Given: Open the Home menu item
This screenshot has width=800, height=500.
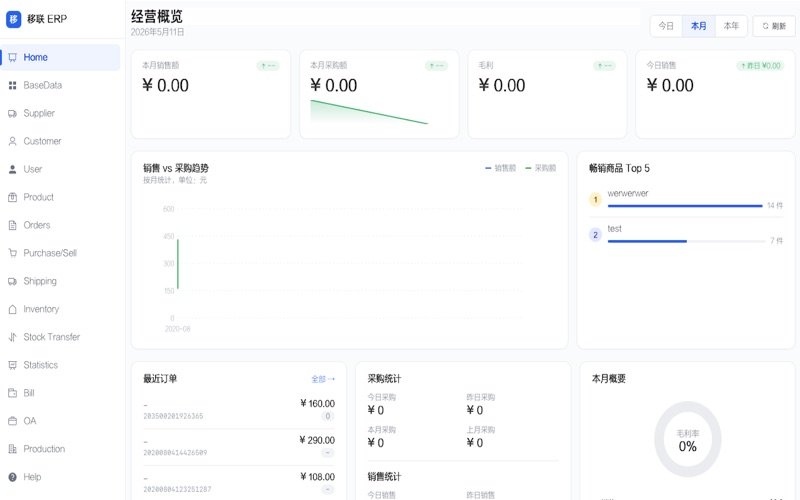Looking at the screenshot, I should [x=61, y=57].
